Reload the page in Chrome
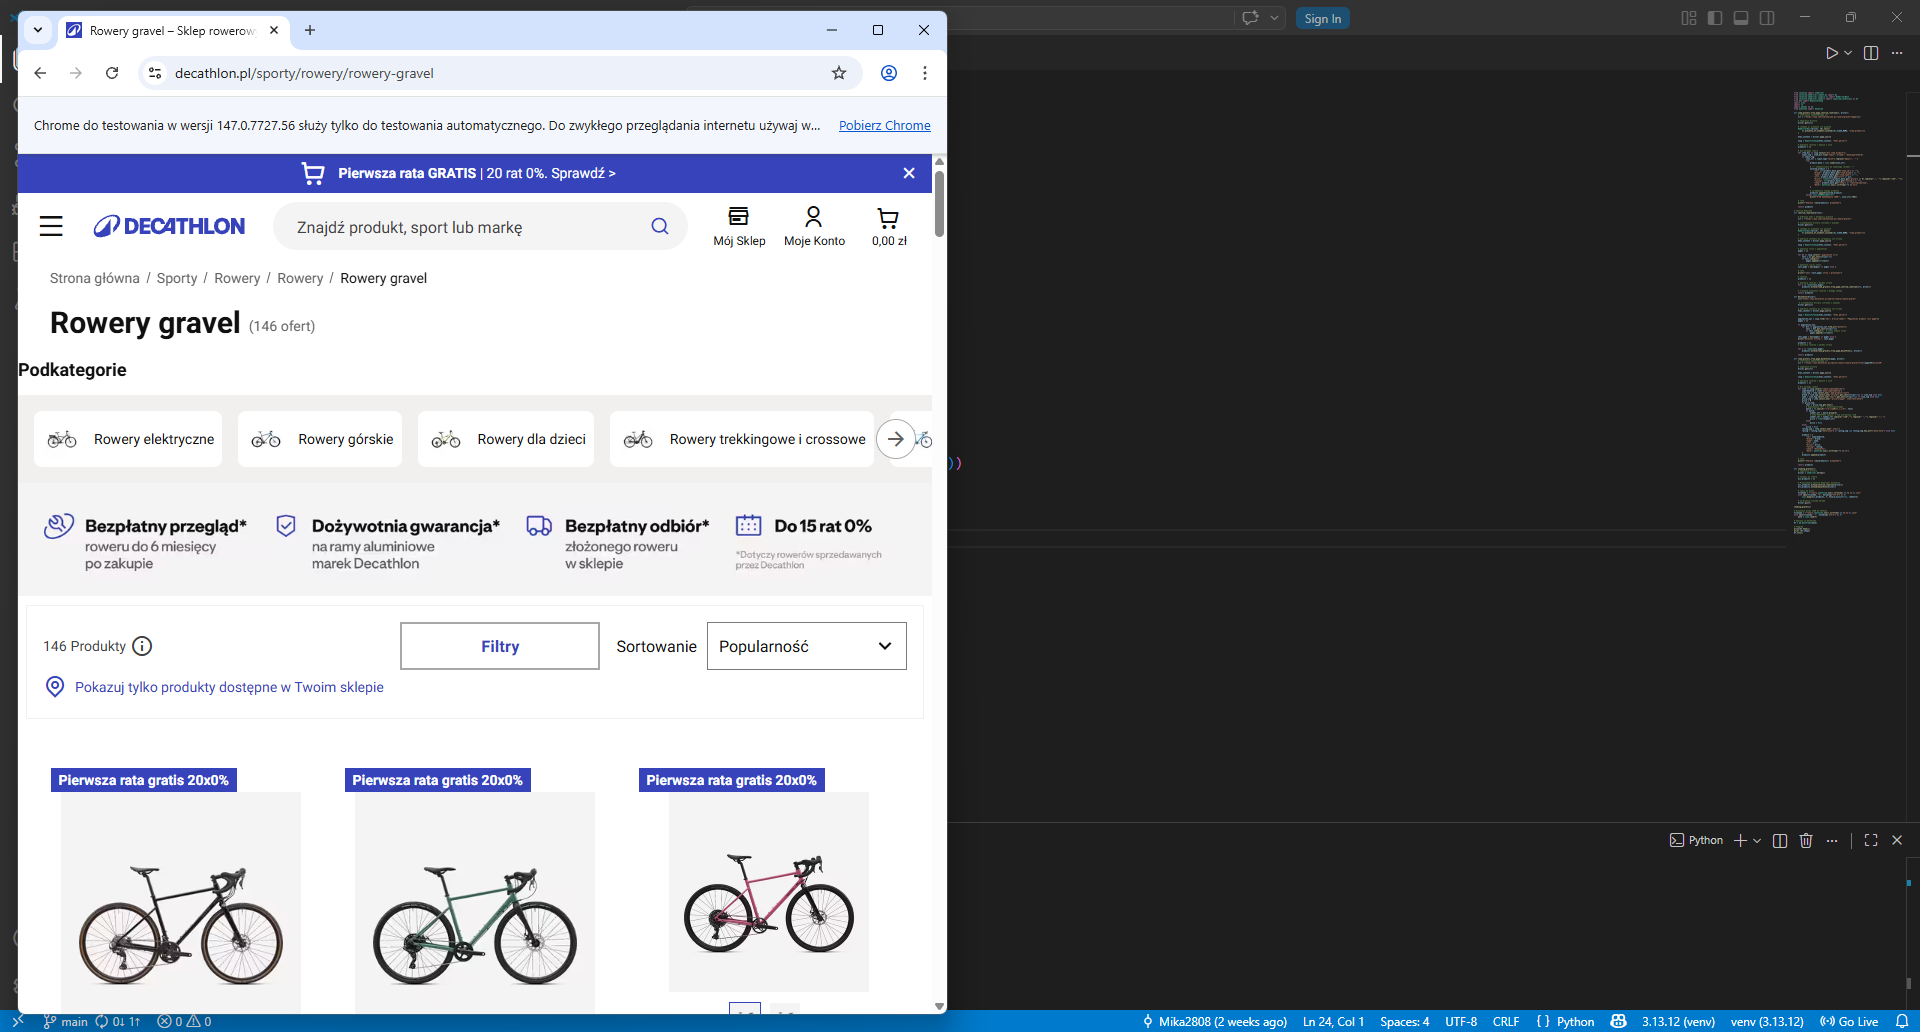The height and width of the screenshot is (1032, 1920). pyautogui.click(x=112, y=73)
